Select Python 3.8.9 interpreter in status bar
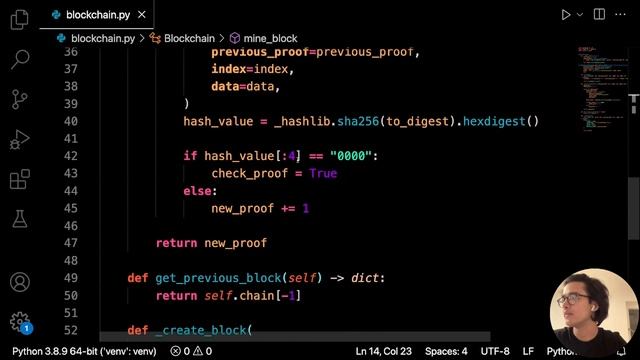The height and width of the screenshot is (360, 640). tap(84, 351)
